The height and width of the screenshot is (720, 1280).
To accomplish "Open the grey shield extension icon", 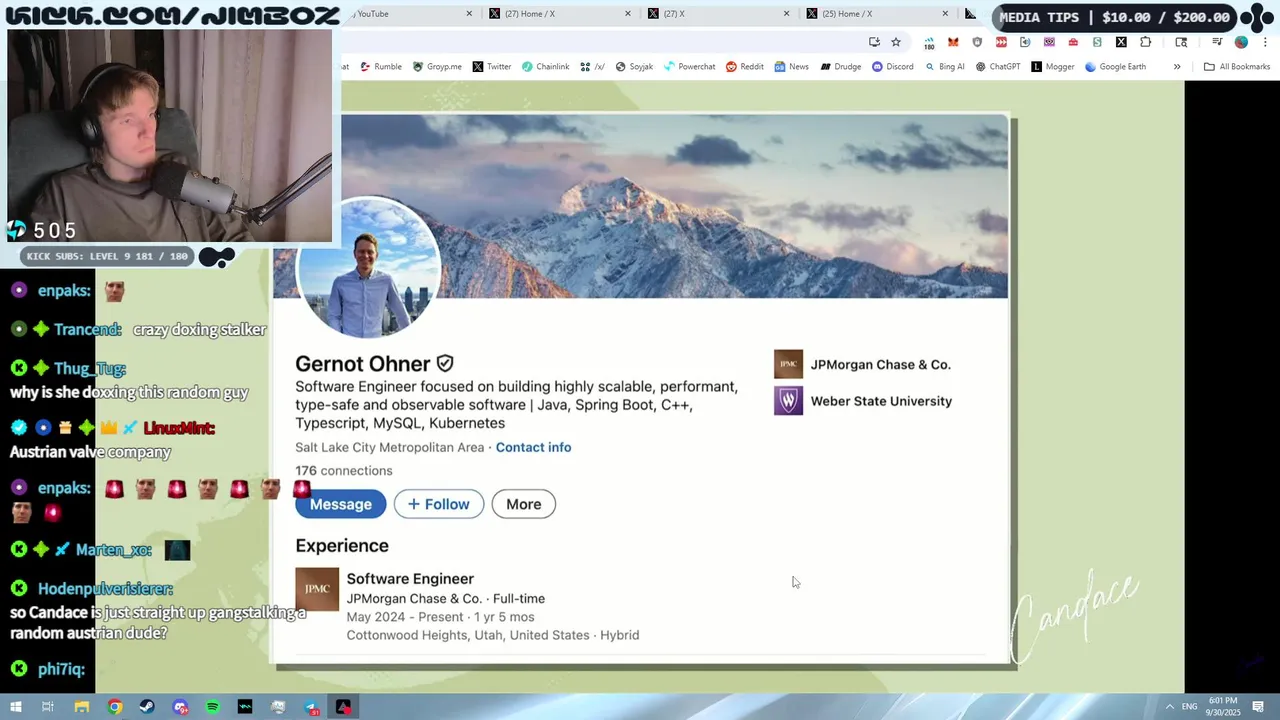I will click(x=977, y=42).
